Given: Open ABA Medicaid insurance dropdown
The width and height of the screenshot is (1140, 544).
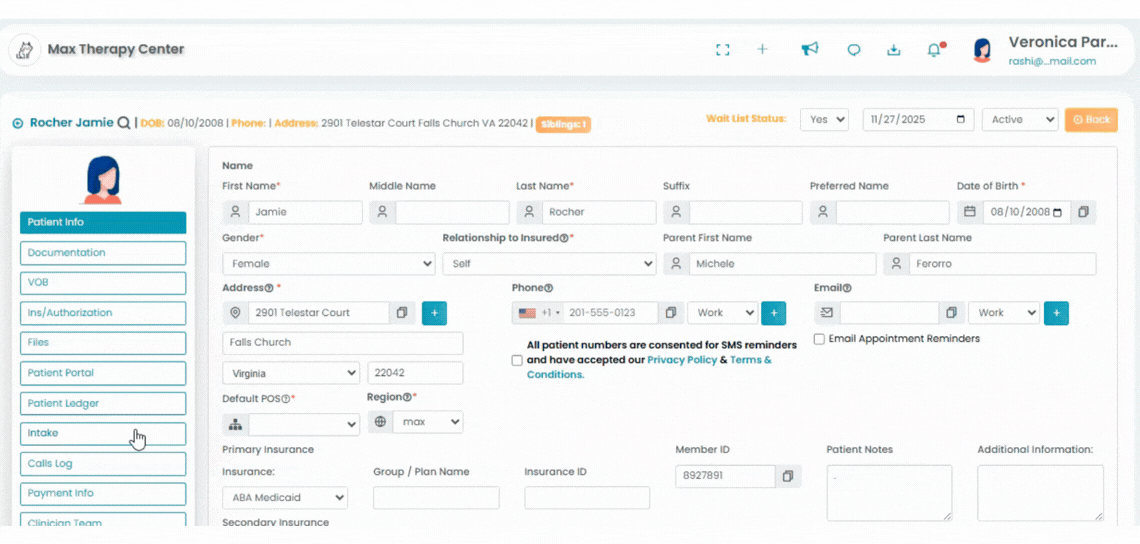Looking at the screenshot, I should click(285, 498).
